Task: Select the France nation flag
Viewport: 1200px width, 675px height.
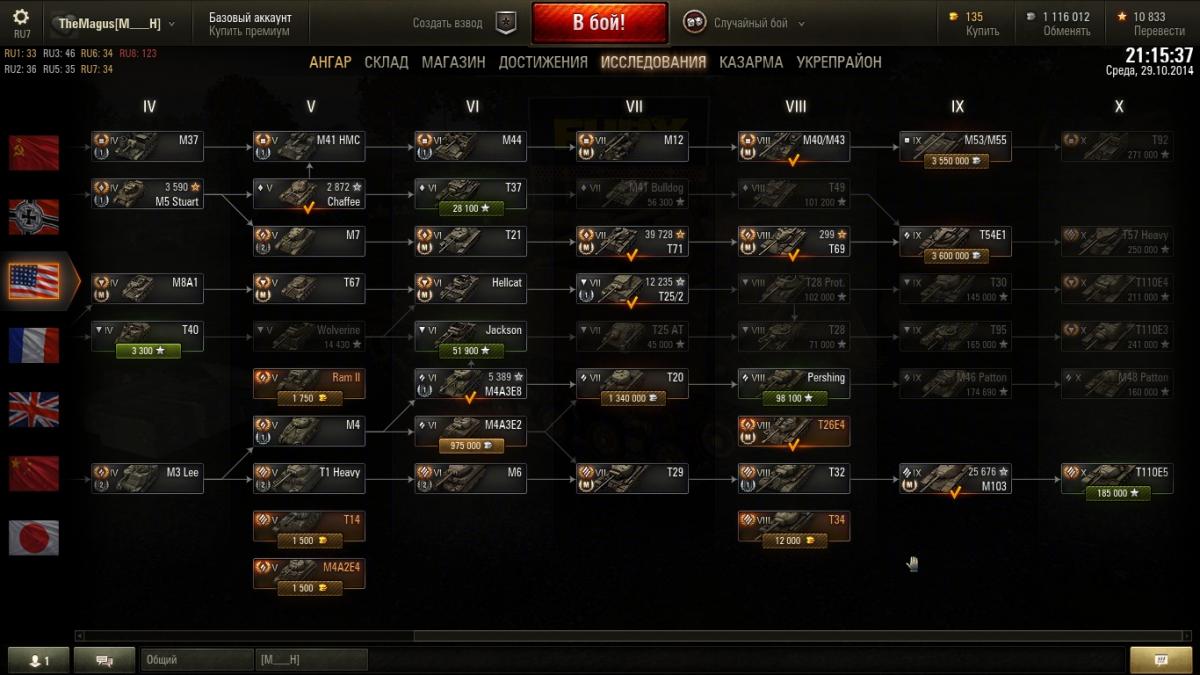Action: pyautogui.click(x=34, y=345)
